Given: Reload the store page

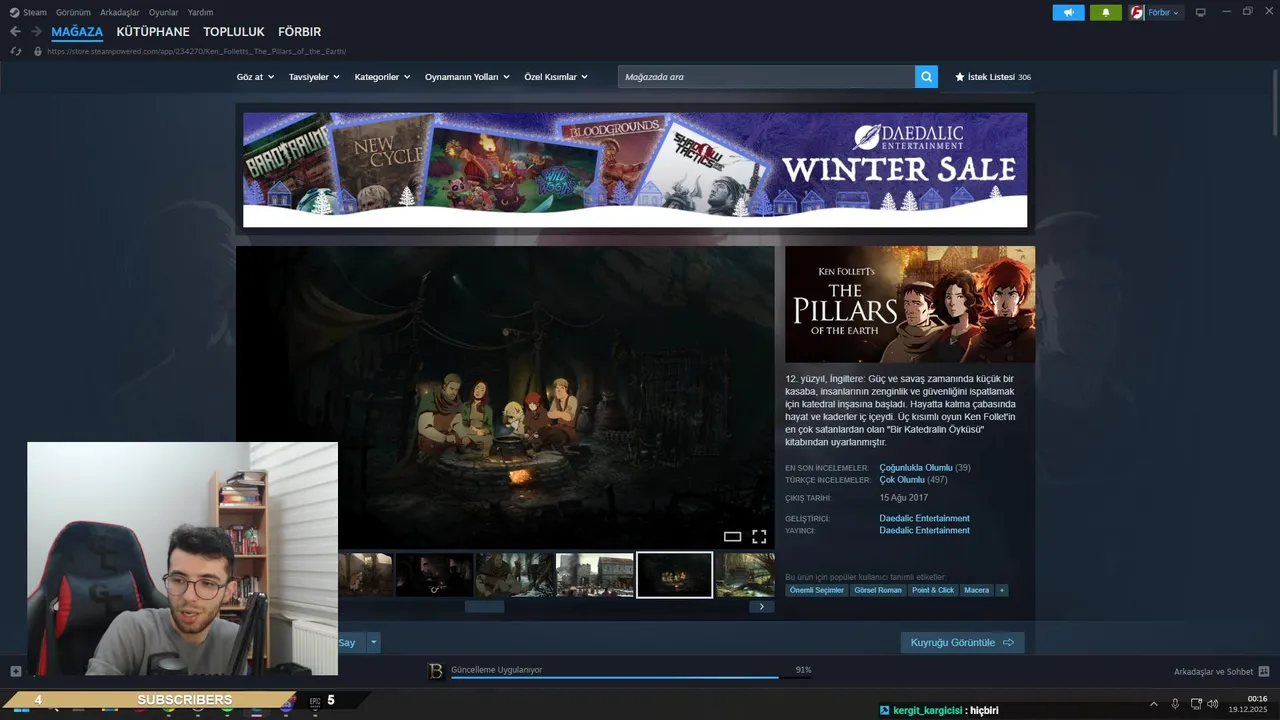Looking at the screenshot, I should tap(15, 51).
